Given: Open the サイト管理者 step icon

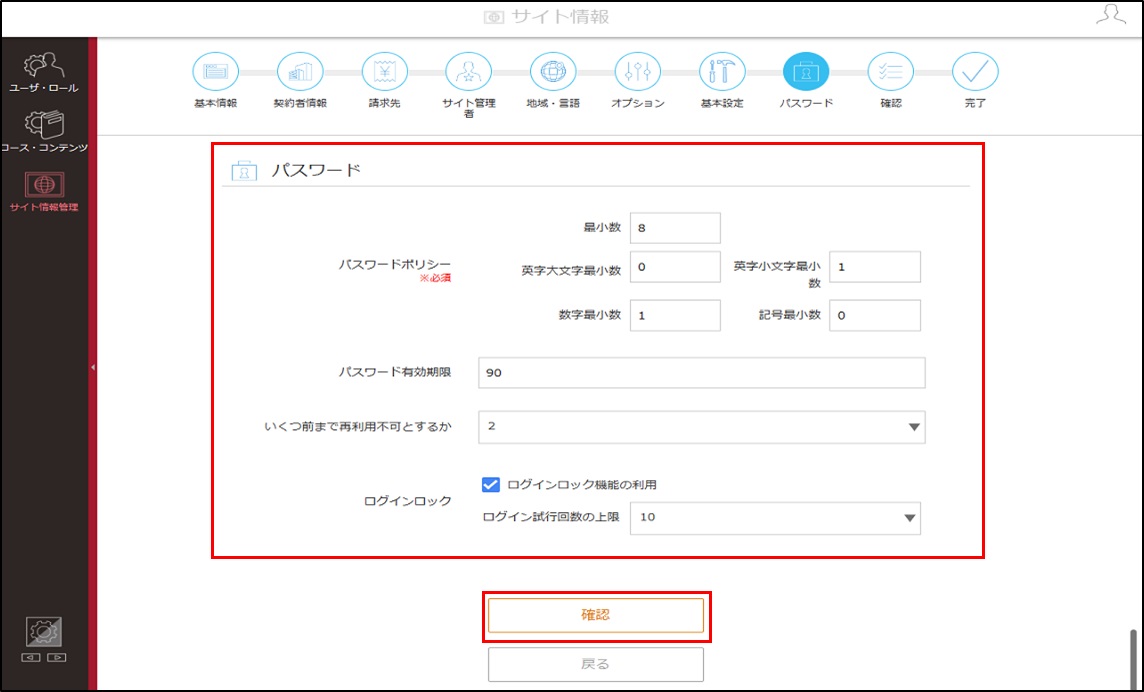Looking at the screenshot, I should (x=468, y=72).
